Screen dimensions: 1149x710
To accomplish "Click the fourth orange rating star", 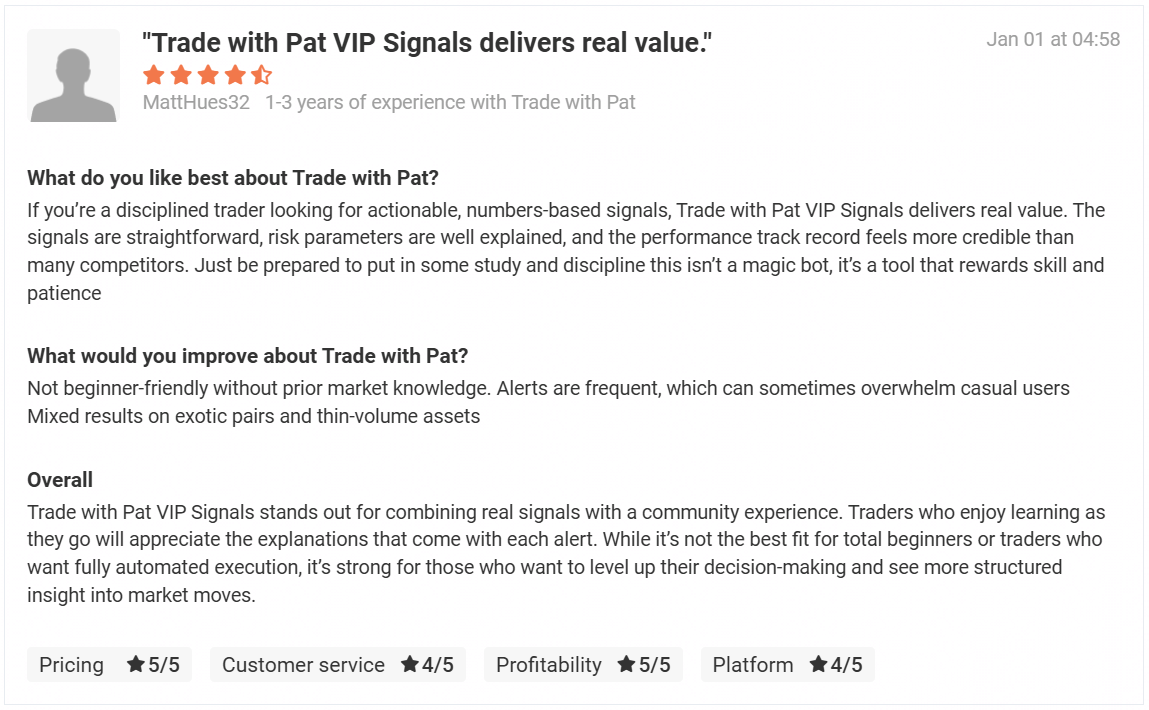I will click(234, 75).
